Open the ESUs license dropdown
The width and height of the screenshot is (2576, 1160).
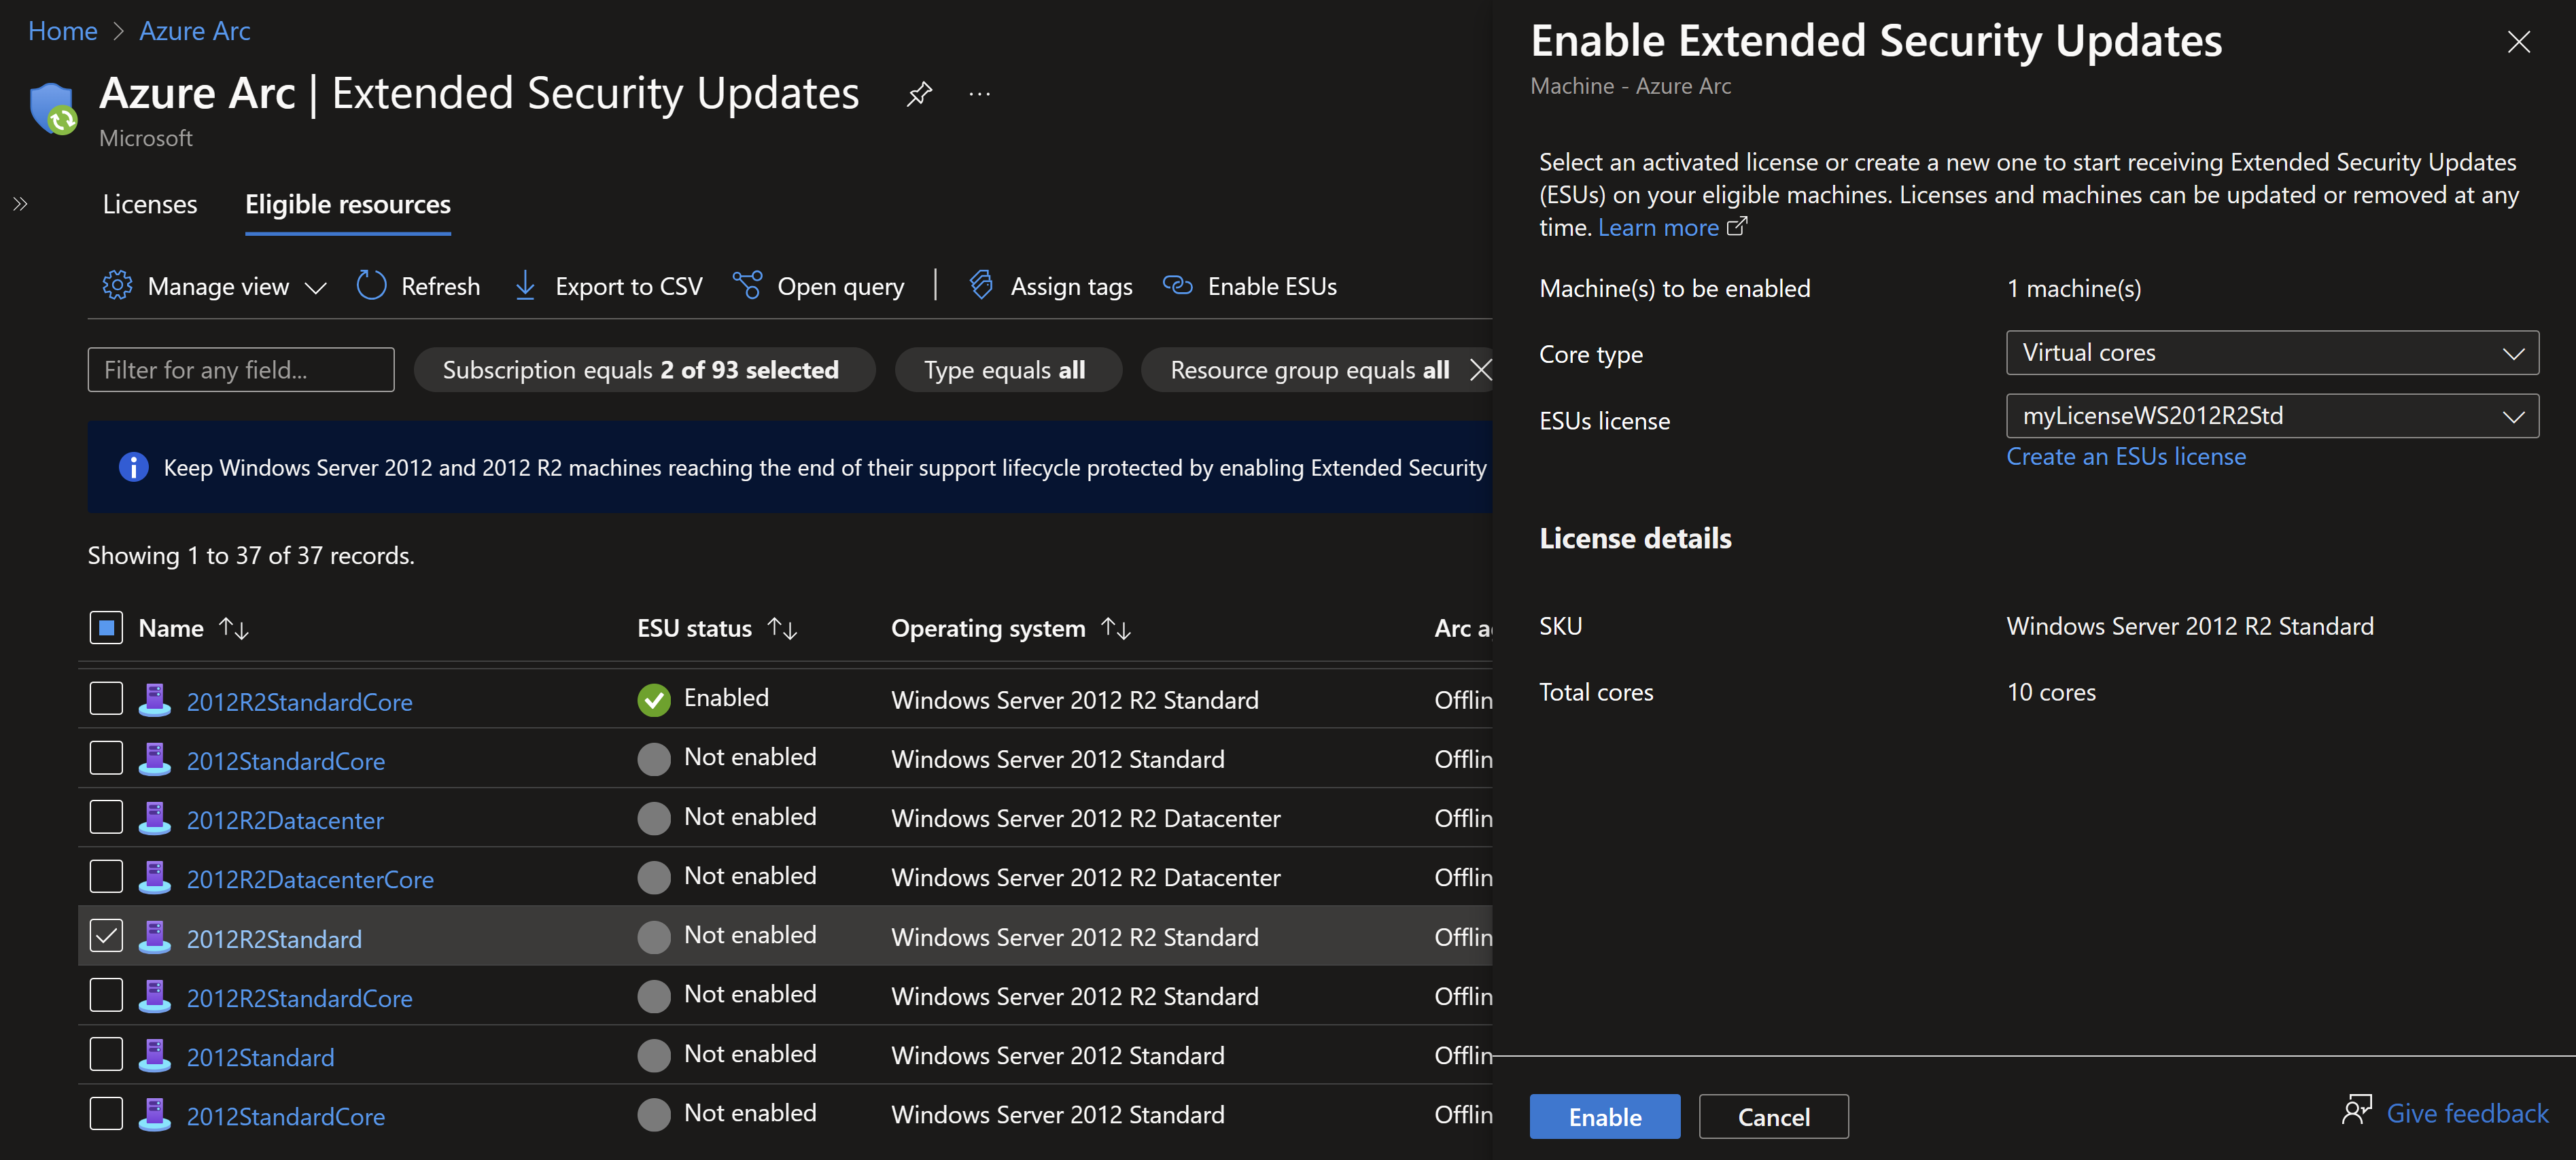(x=2272, y=416)
